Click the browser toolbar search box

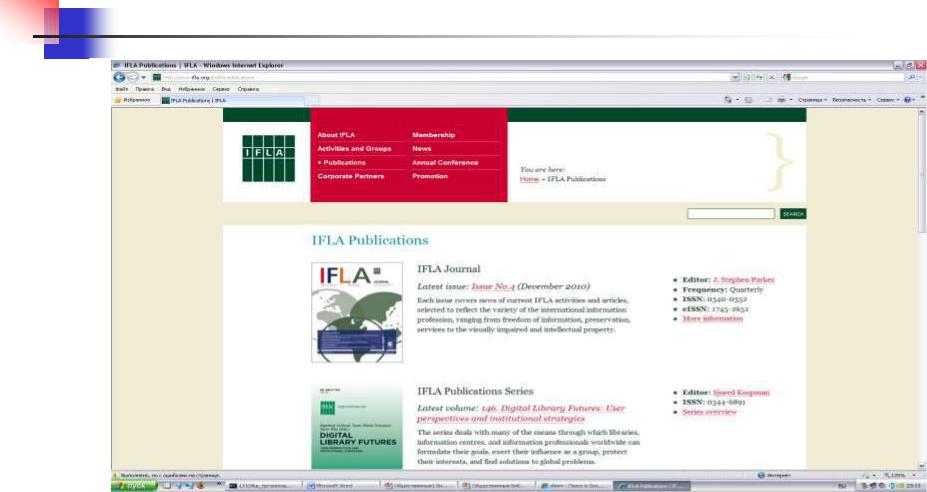(844, 77)
